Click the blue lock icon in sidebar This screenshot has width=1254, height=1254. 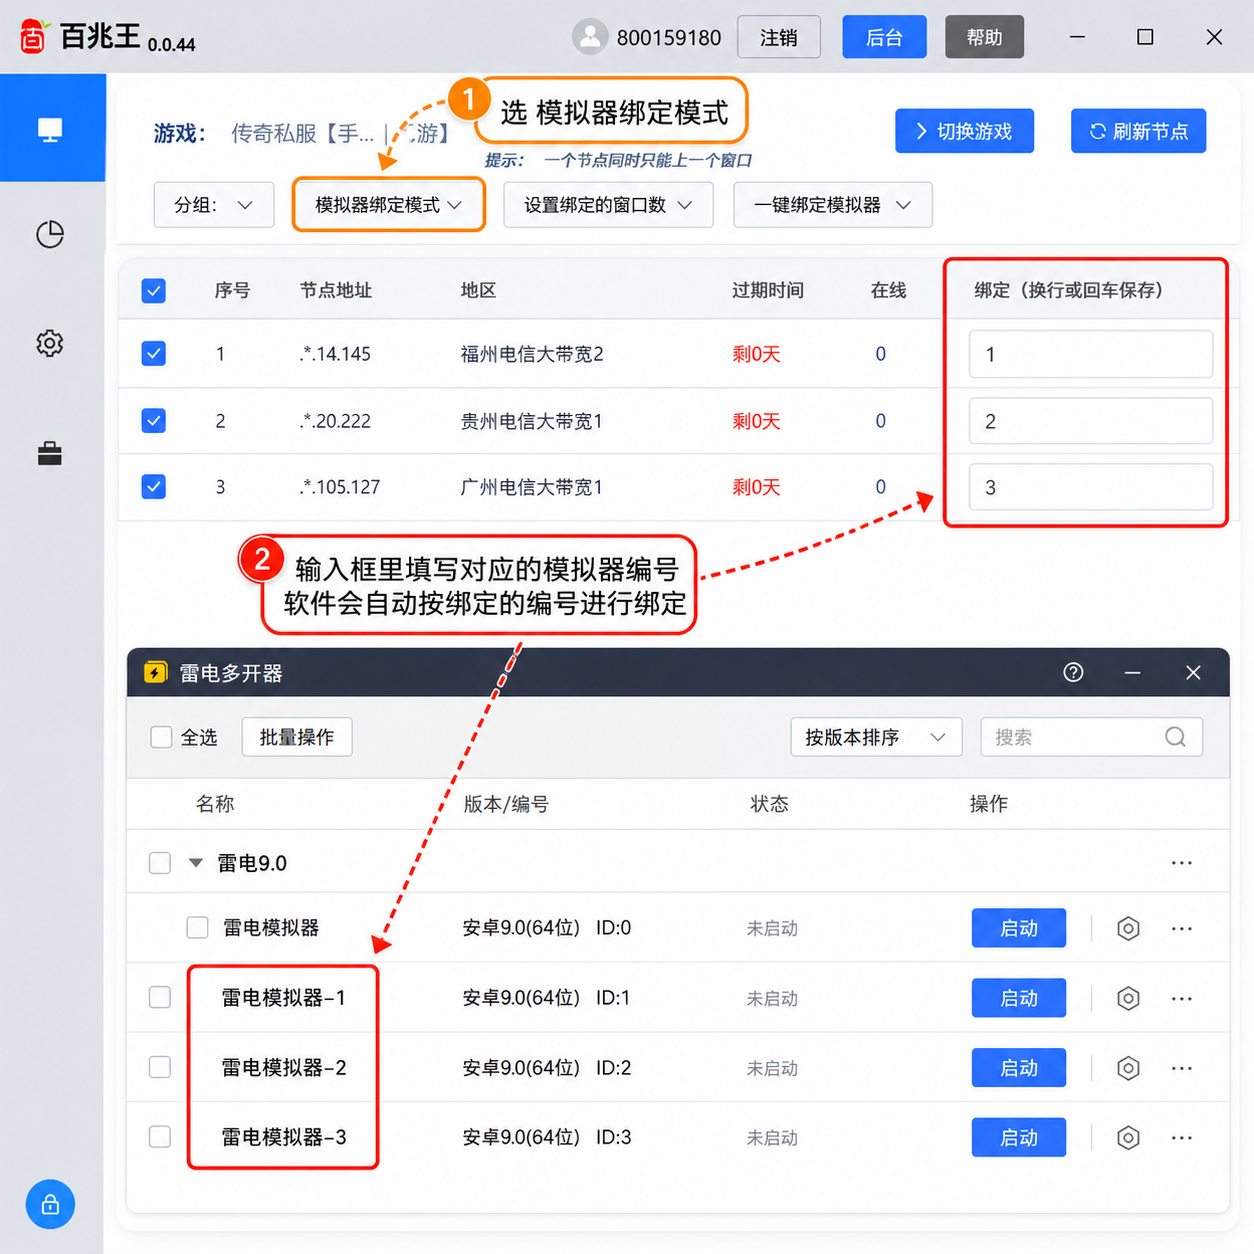click(x=50, y=1204)
